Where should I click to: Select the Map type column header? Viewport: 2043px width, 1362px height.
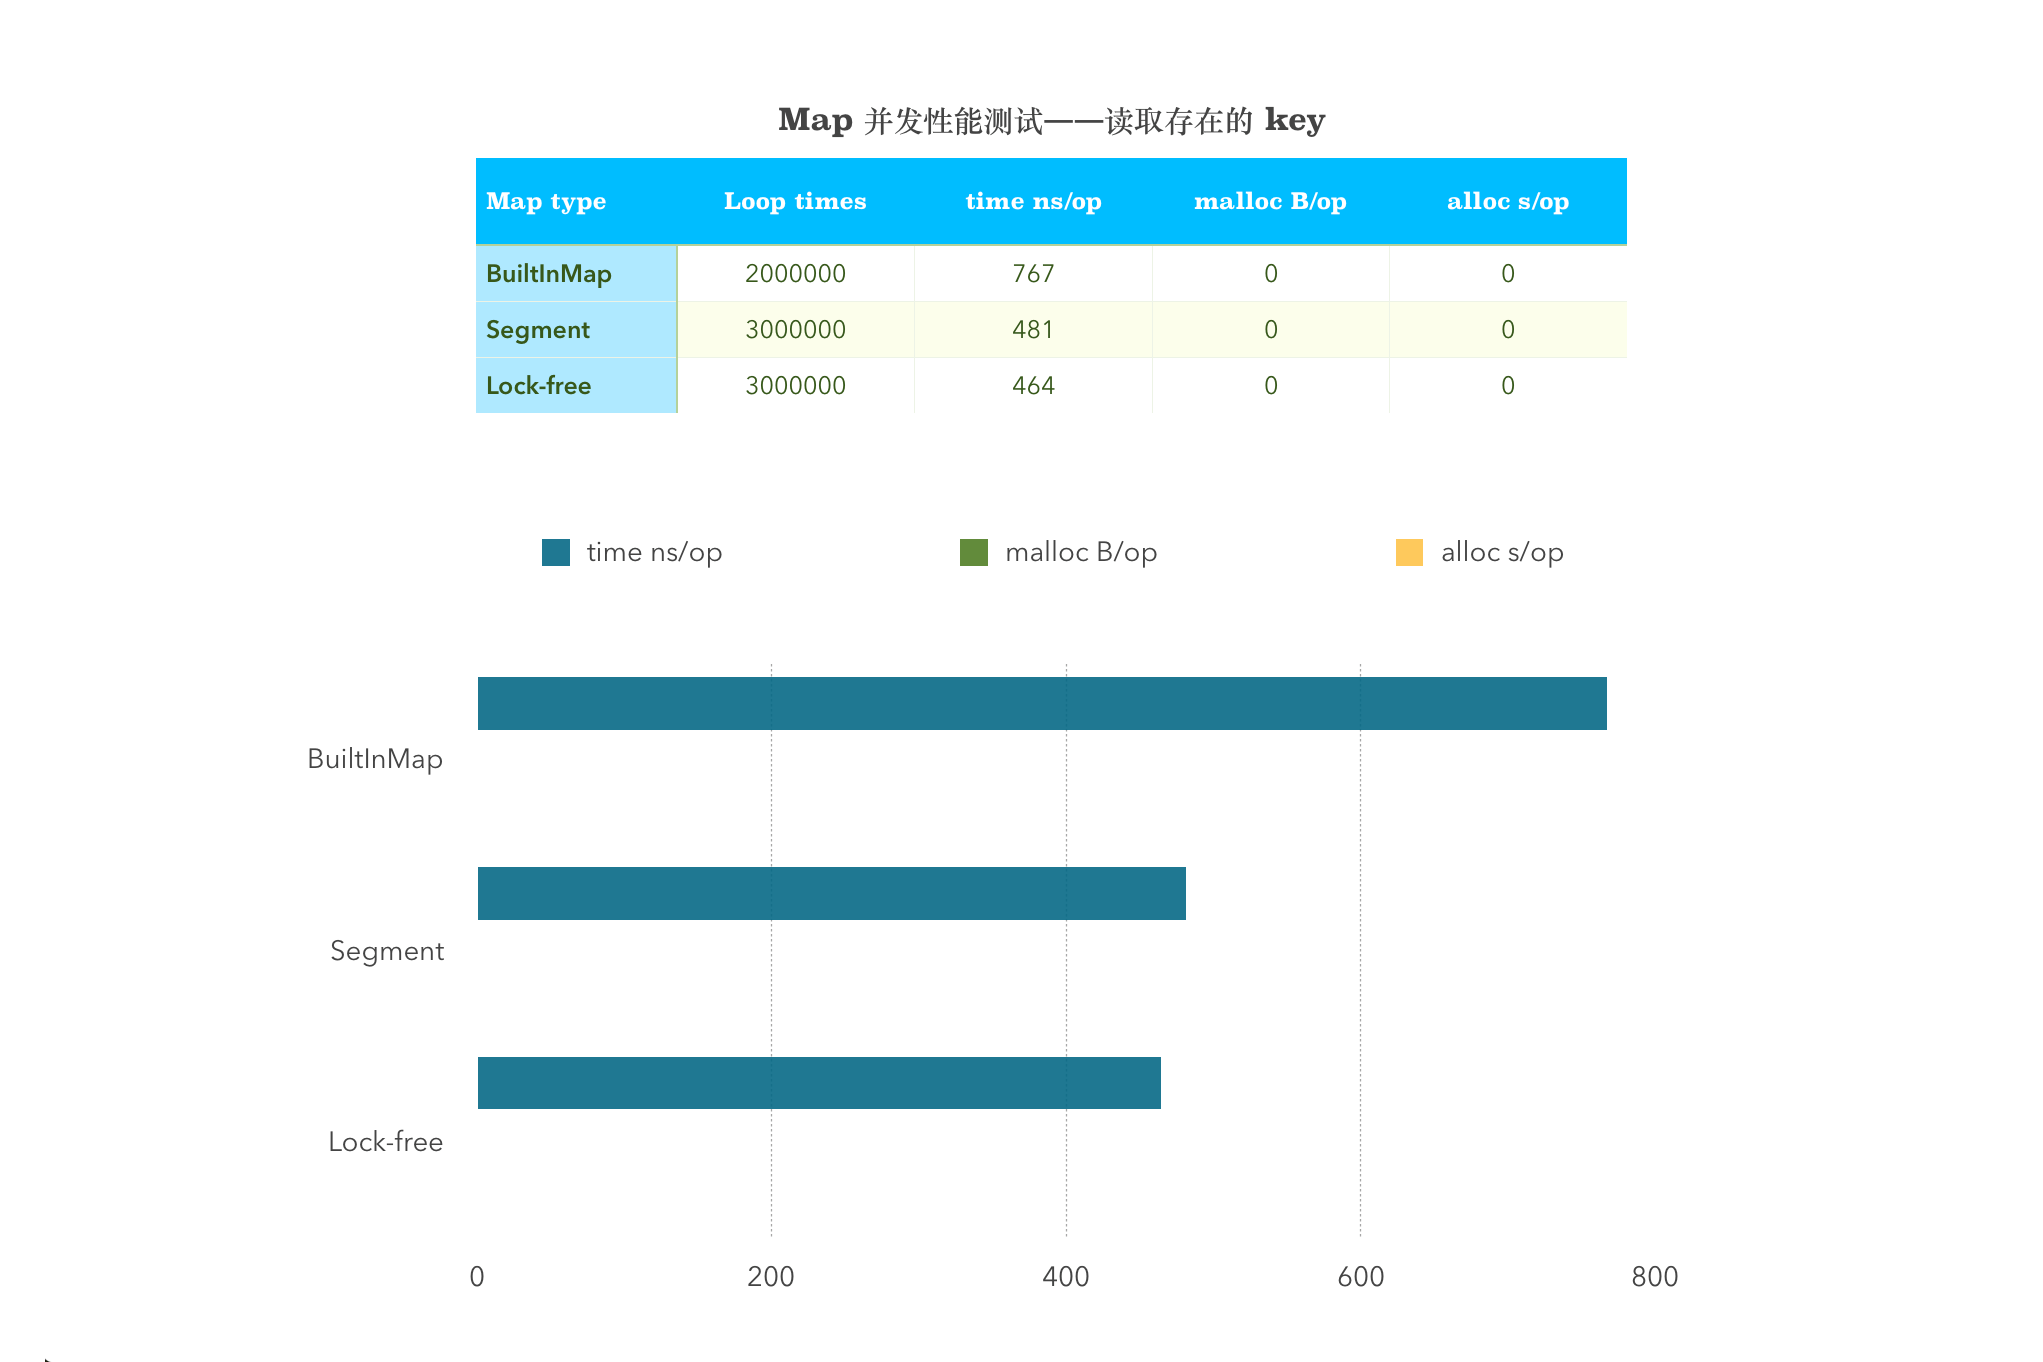point(546,201)
